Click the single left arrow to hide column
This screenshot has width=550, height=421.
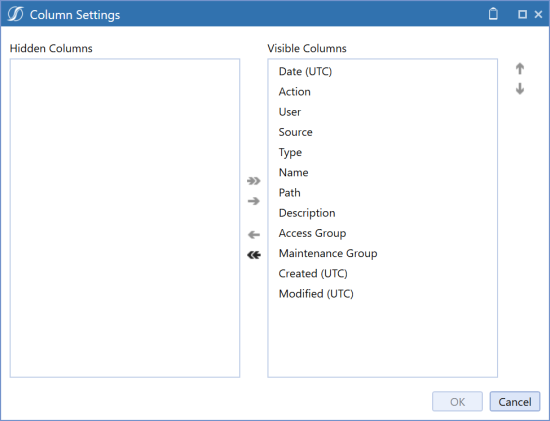pyautogui.click(x=254, y=235)
